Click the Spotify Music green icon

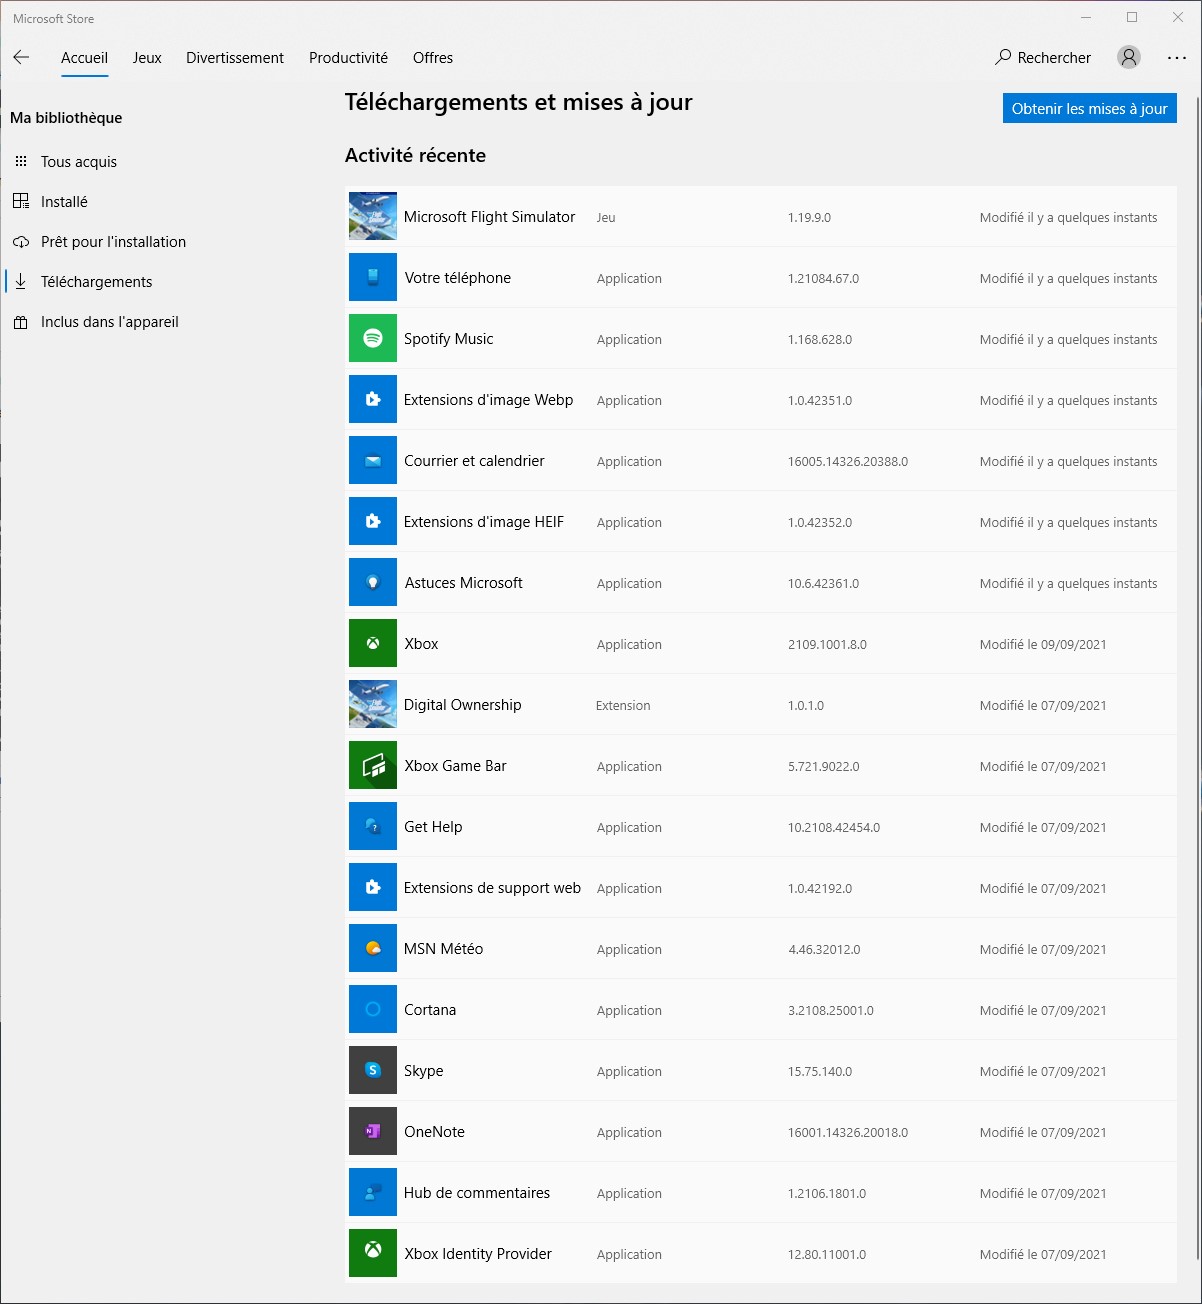coord(373,338)
